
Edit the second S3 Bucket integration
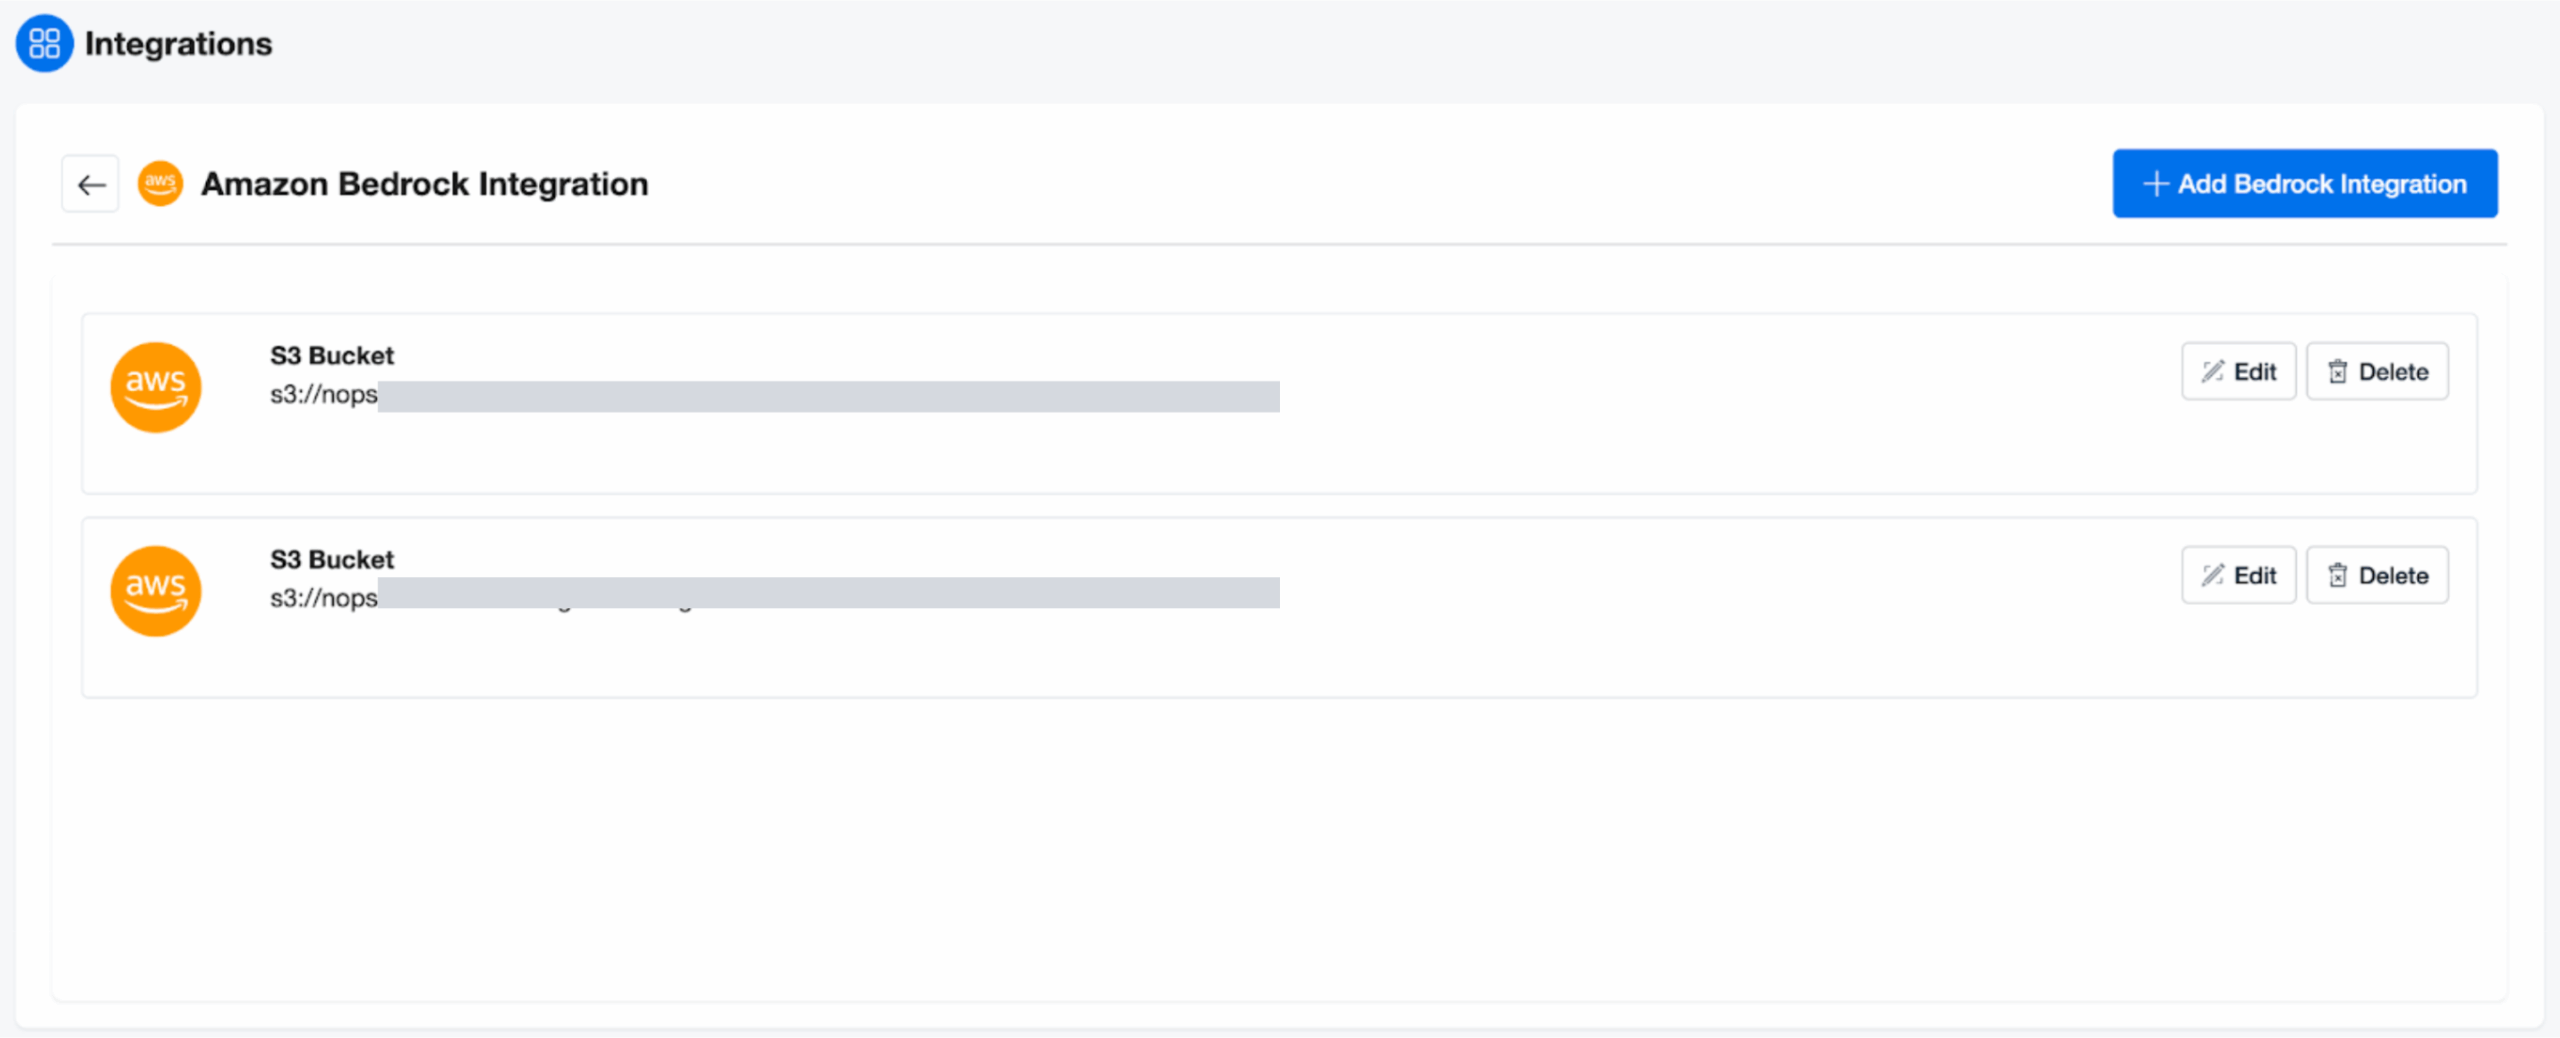[x=2239, y=576]
